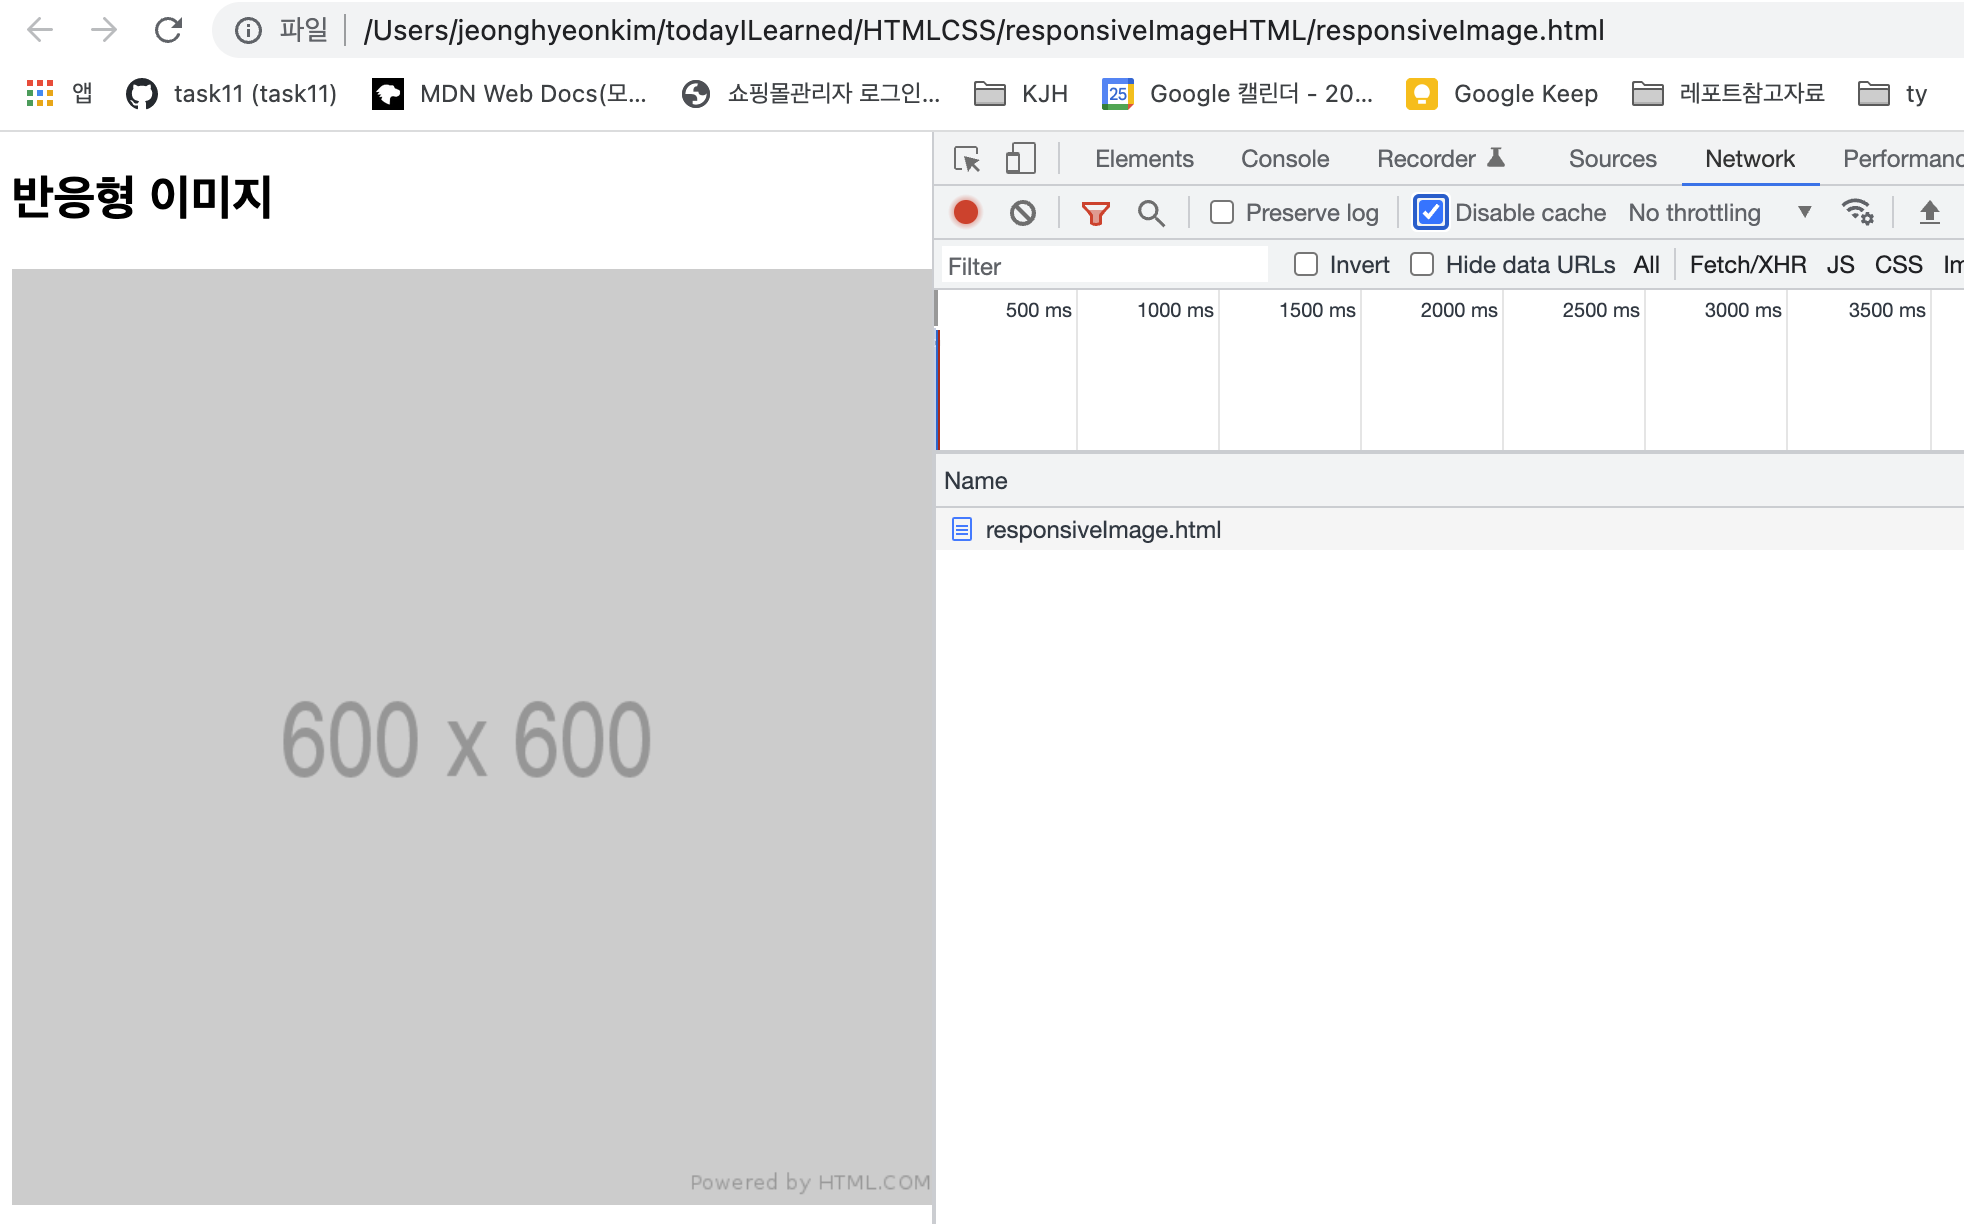1964x1224 pixels.
Task: Reload the page using refresh icon
Action: click(168, 30)
